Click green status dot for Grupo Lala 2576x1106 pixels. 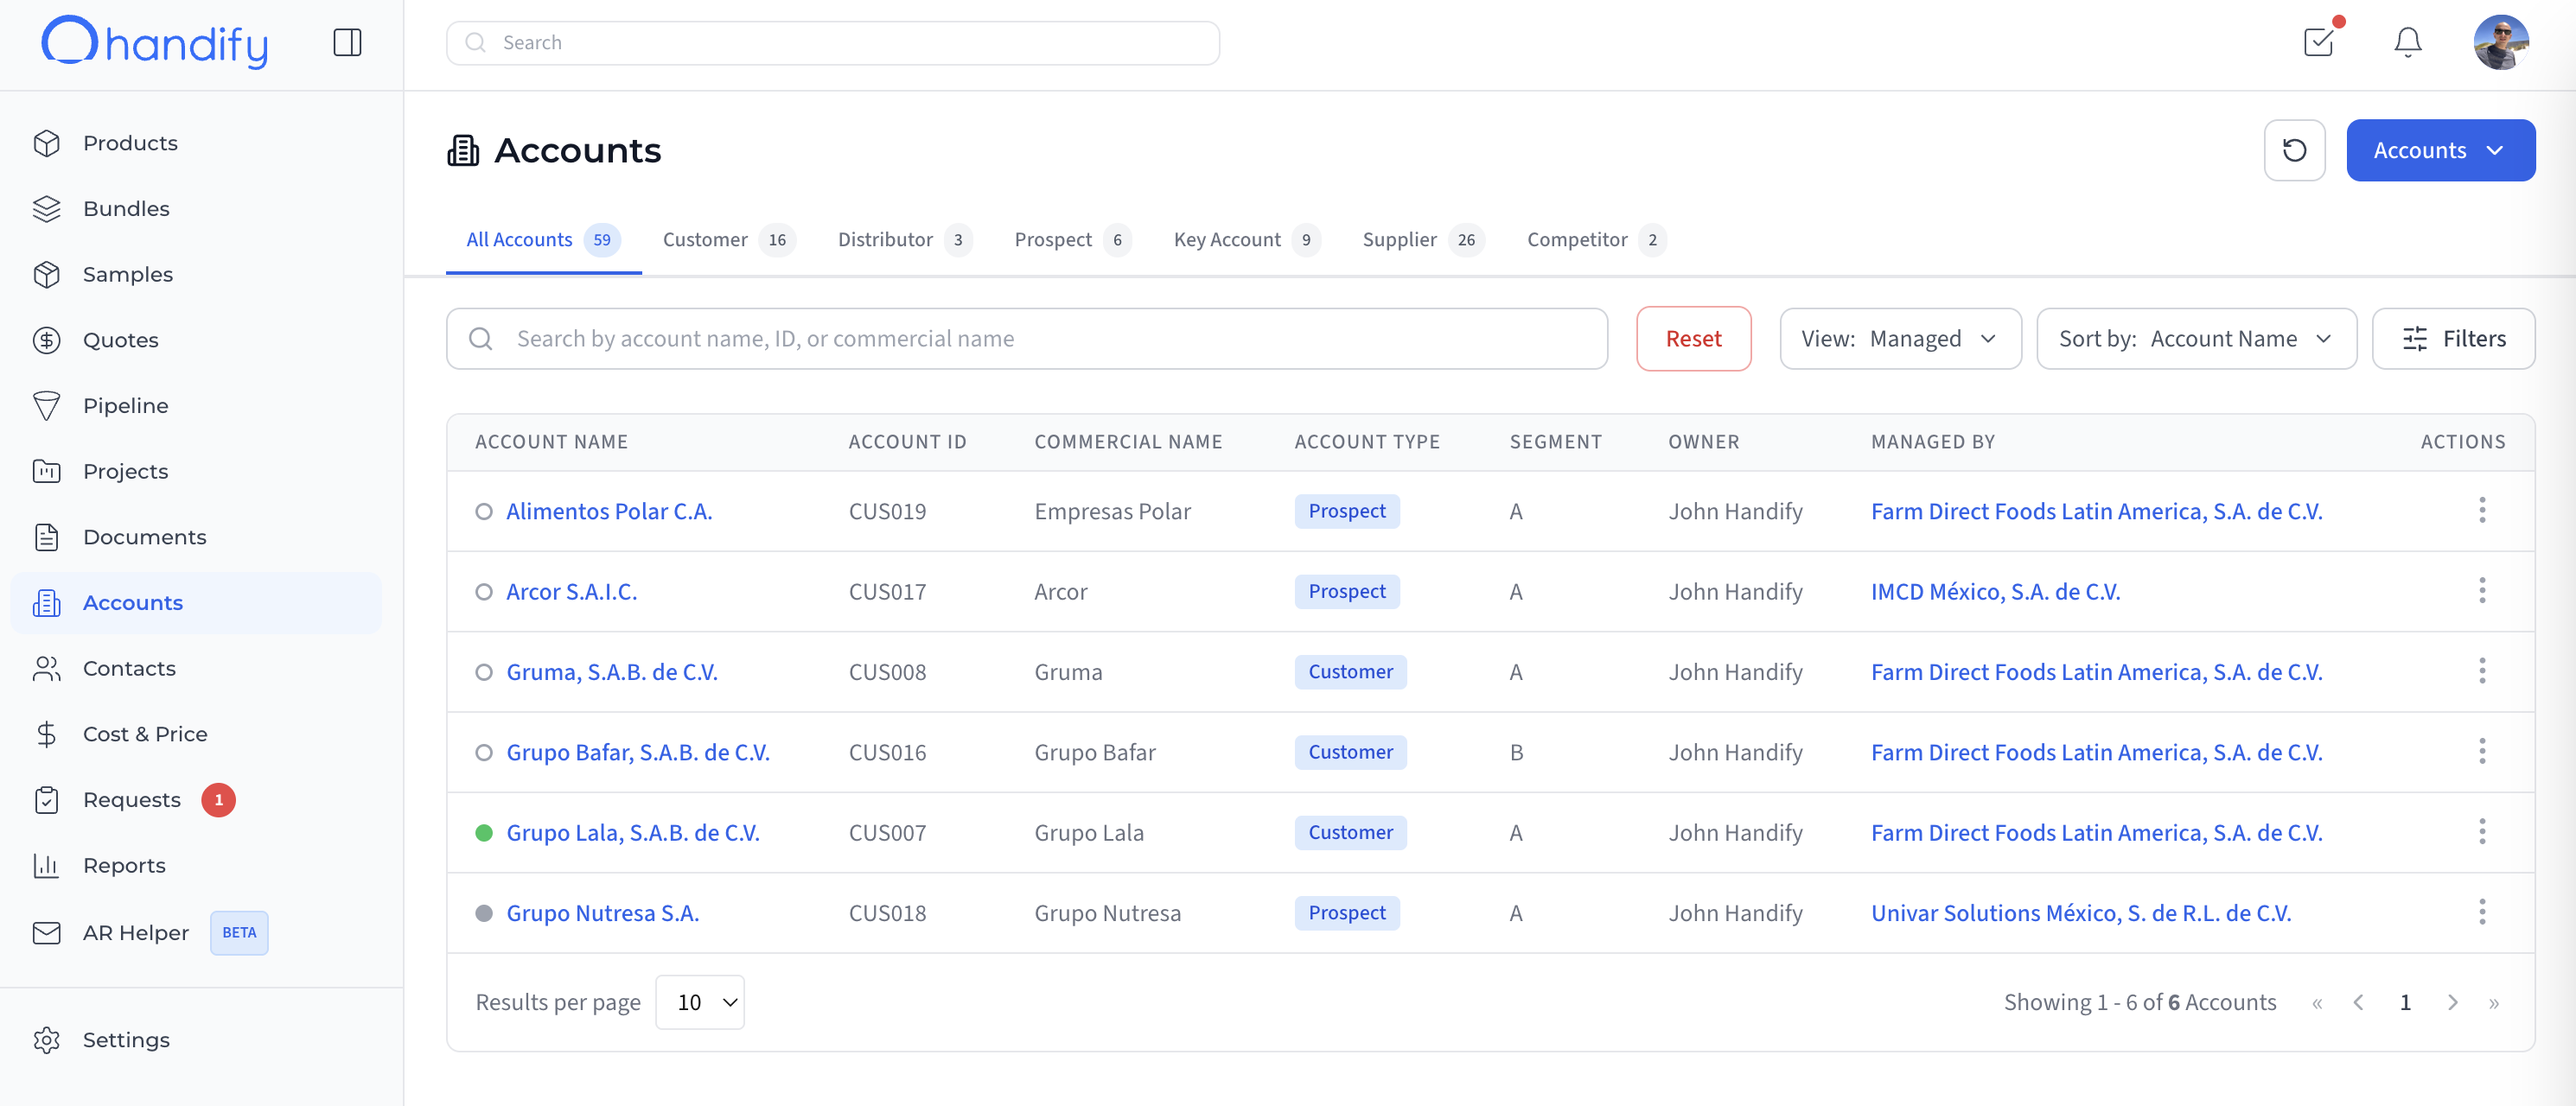(484, 833)
